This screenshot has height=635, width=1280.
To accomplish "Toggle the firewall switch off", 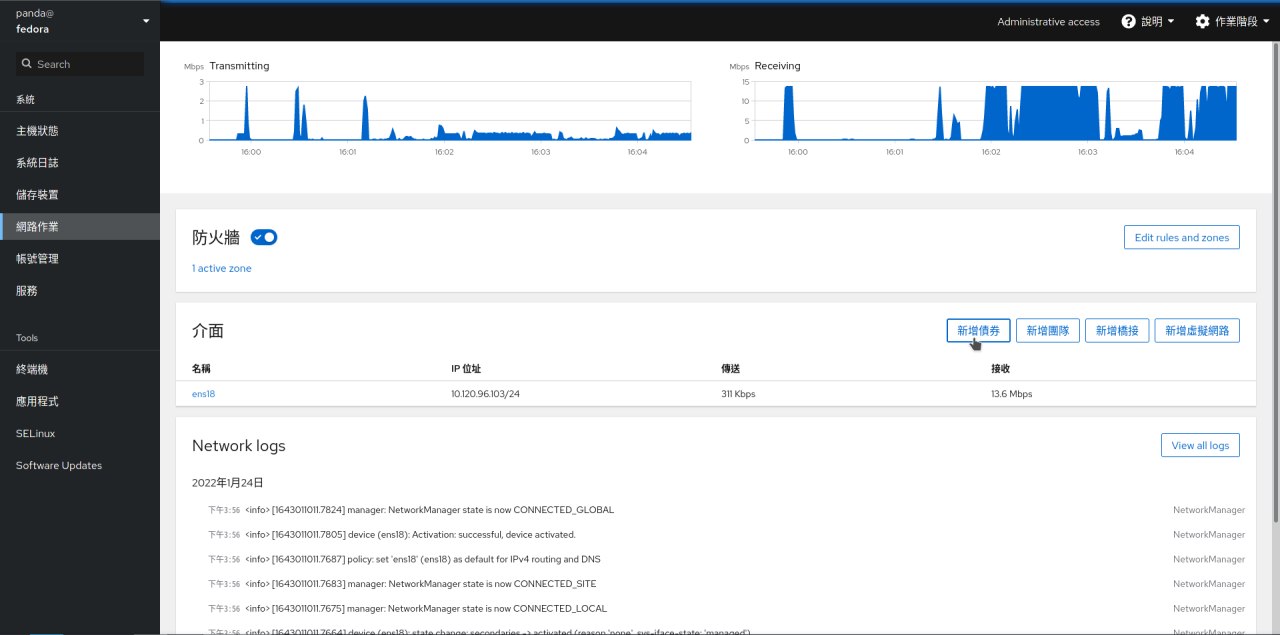I will (264, 237).
